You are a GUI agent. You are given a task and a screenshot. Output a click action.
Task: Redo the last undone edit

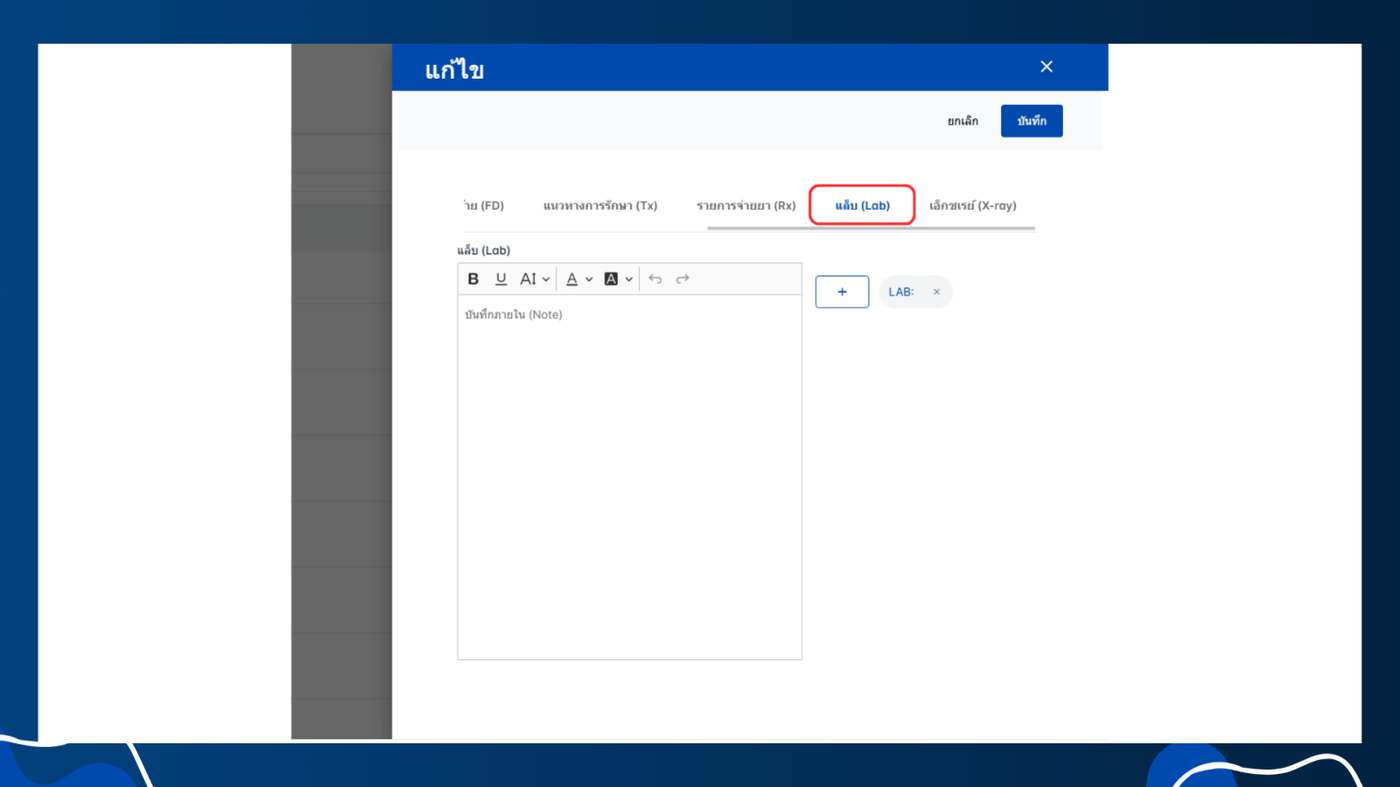coord(683,279)
